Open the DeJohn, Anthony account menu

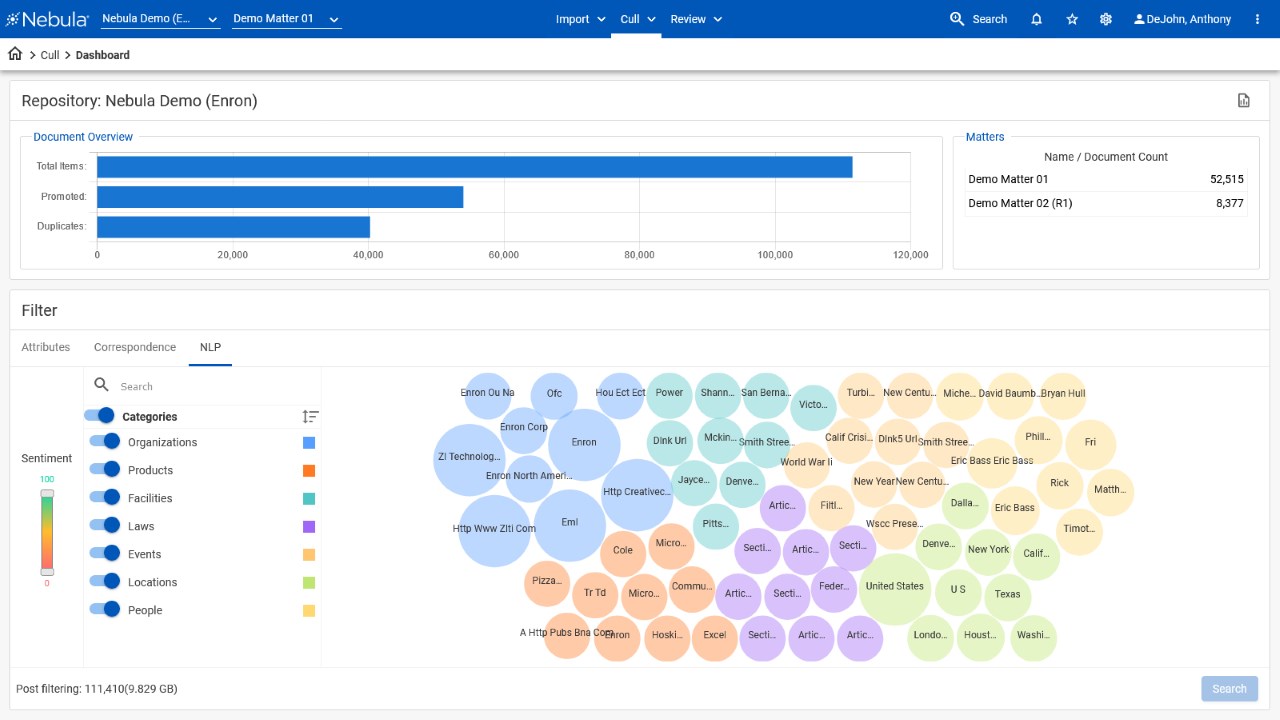click(x=1182, y=19)
